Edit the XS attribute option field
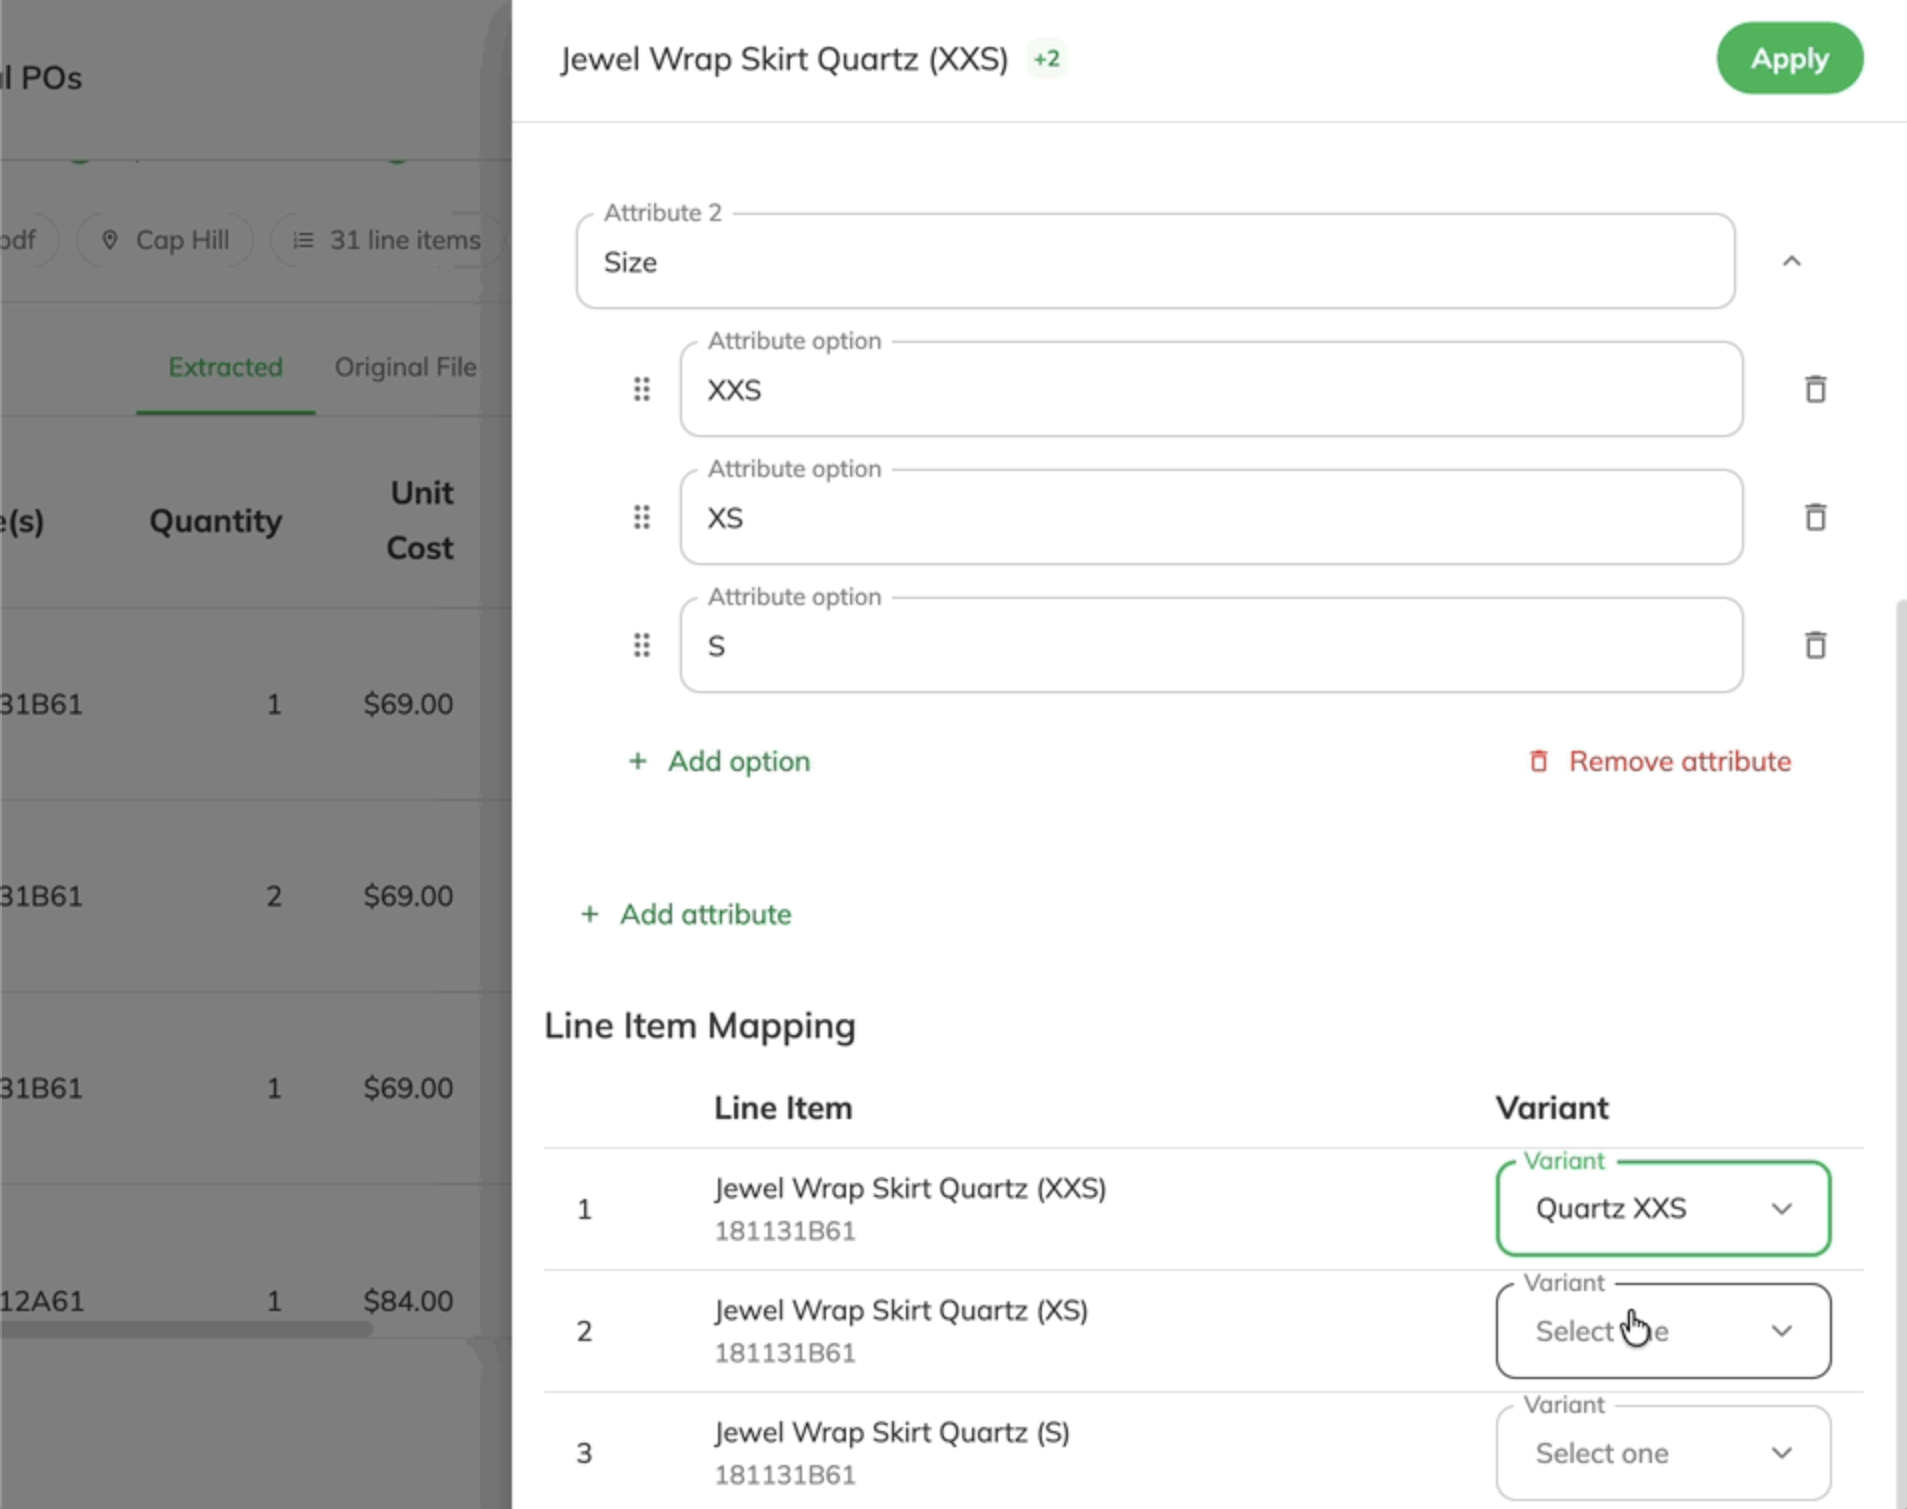 point(1211,517)
